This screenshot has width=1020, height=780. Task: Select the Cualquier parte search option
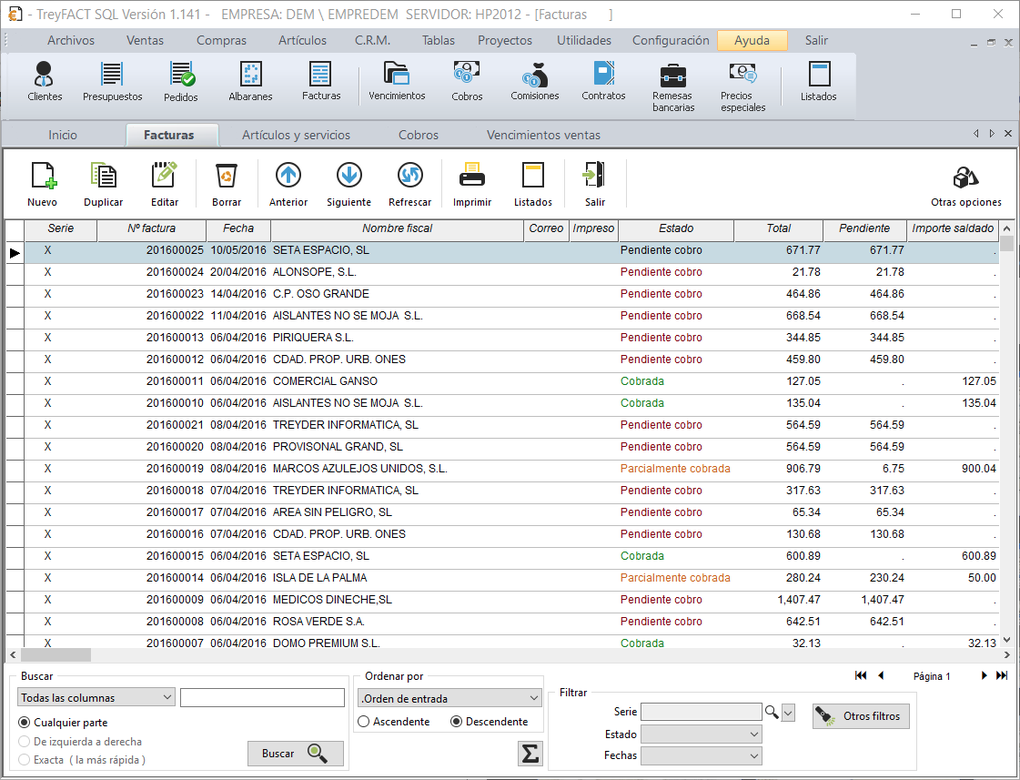coord(25,722)
